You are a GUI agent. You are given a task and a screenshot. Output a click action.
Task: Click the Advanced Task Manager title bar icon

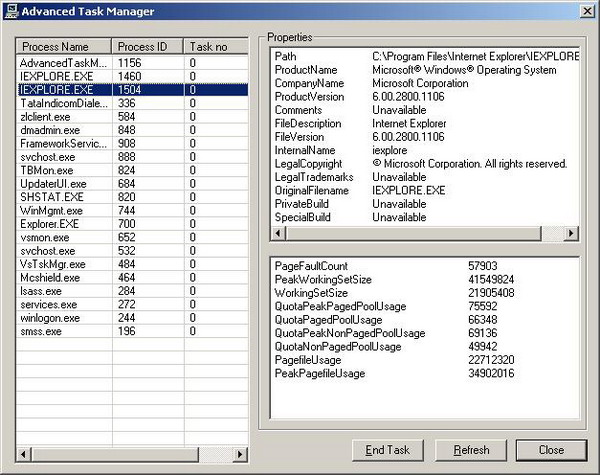coord(11,11)
